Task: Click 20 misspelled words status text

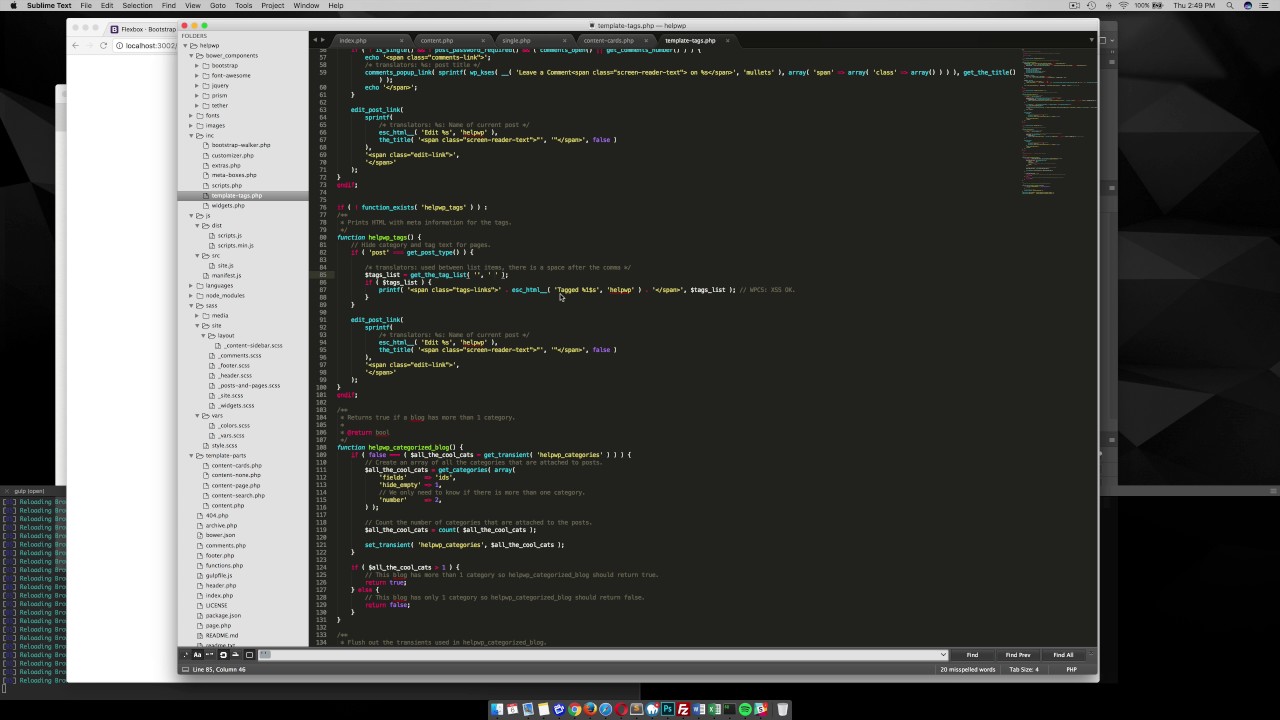Action: (x=967, y=669)
